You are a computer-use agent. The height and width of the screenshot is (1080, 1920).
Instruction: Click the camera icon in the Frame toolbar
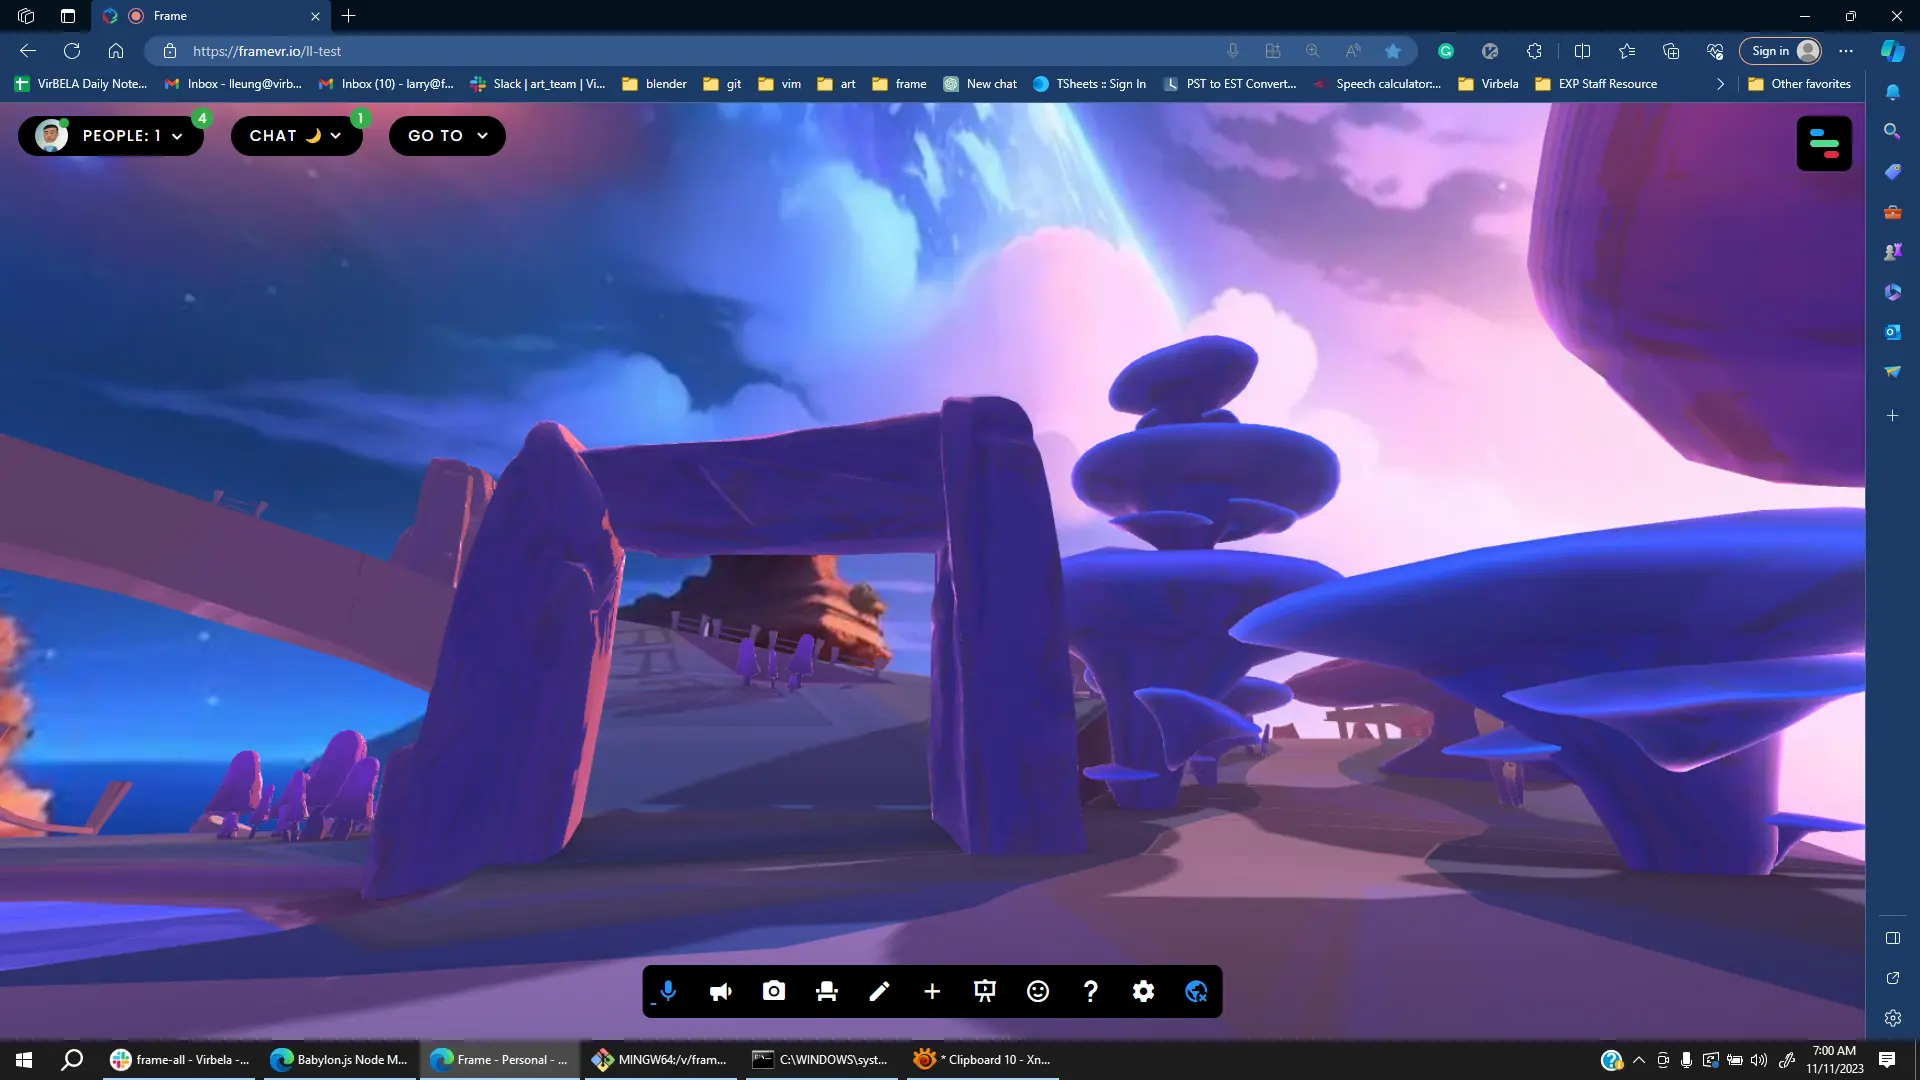click(773, 991)
